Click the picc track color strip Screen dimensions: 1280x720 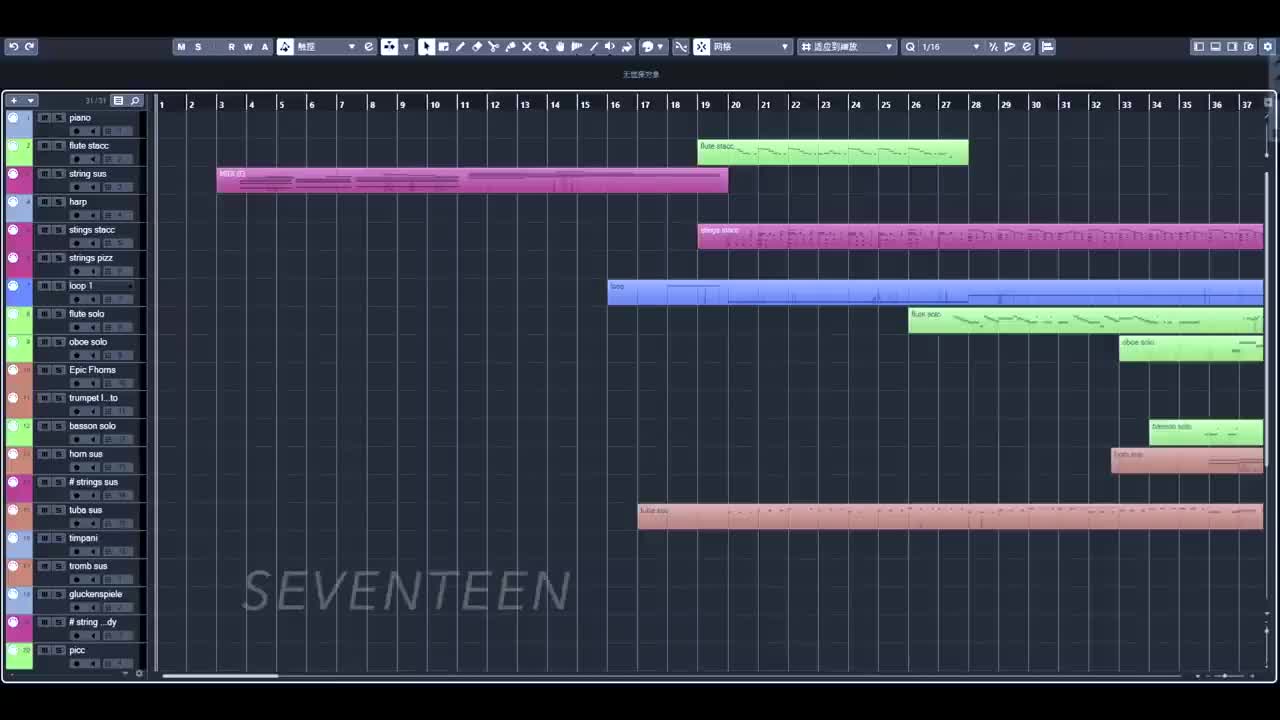pos(19,656)
